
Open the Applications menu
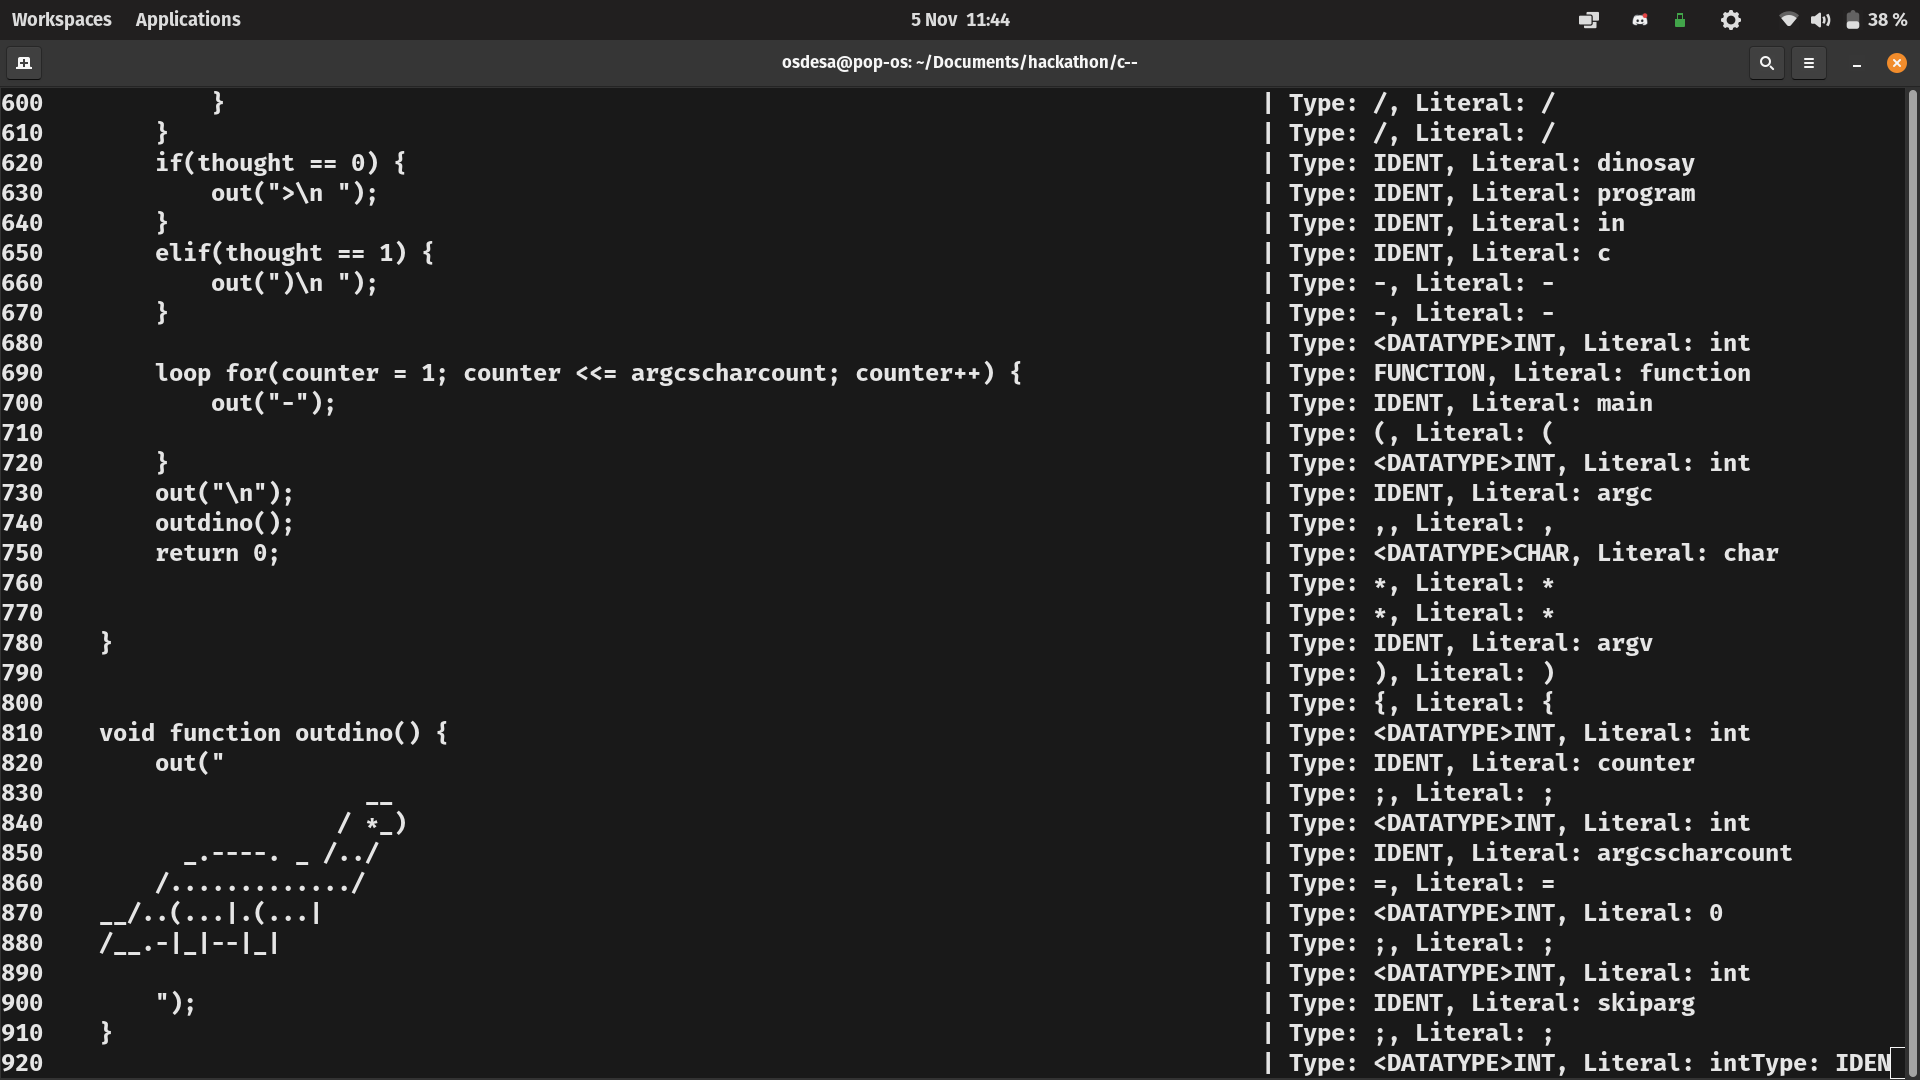188,20
